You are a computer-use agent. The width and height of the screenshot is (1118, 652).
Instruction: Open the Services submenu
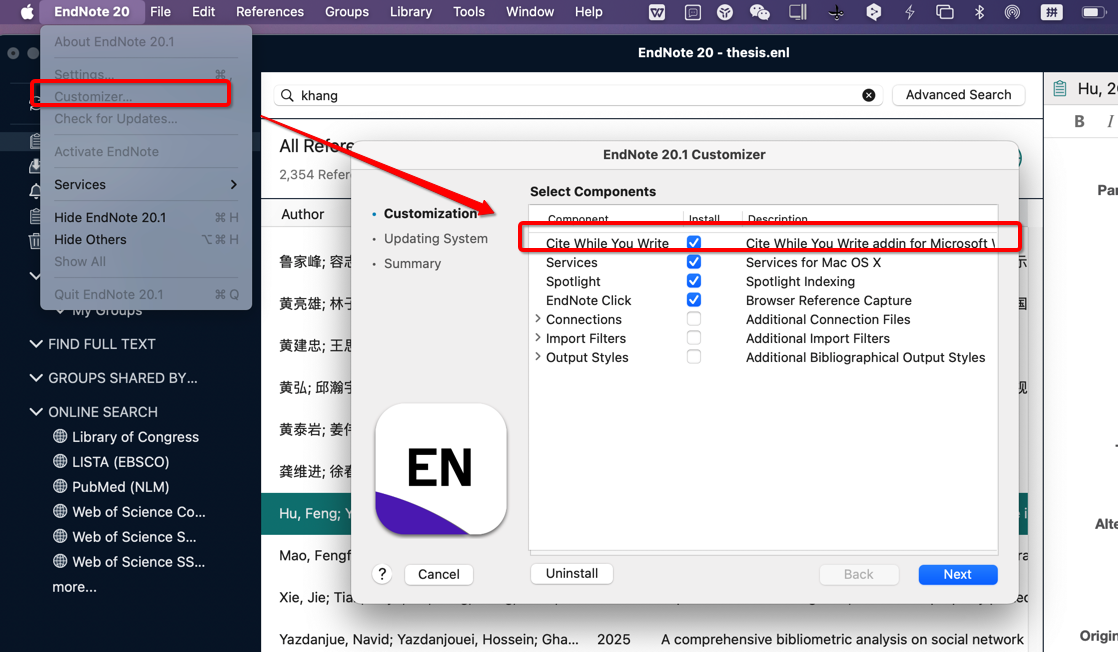pos(145,185)
